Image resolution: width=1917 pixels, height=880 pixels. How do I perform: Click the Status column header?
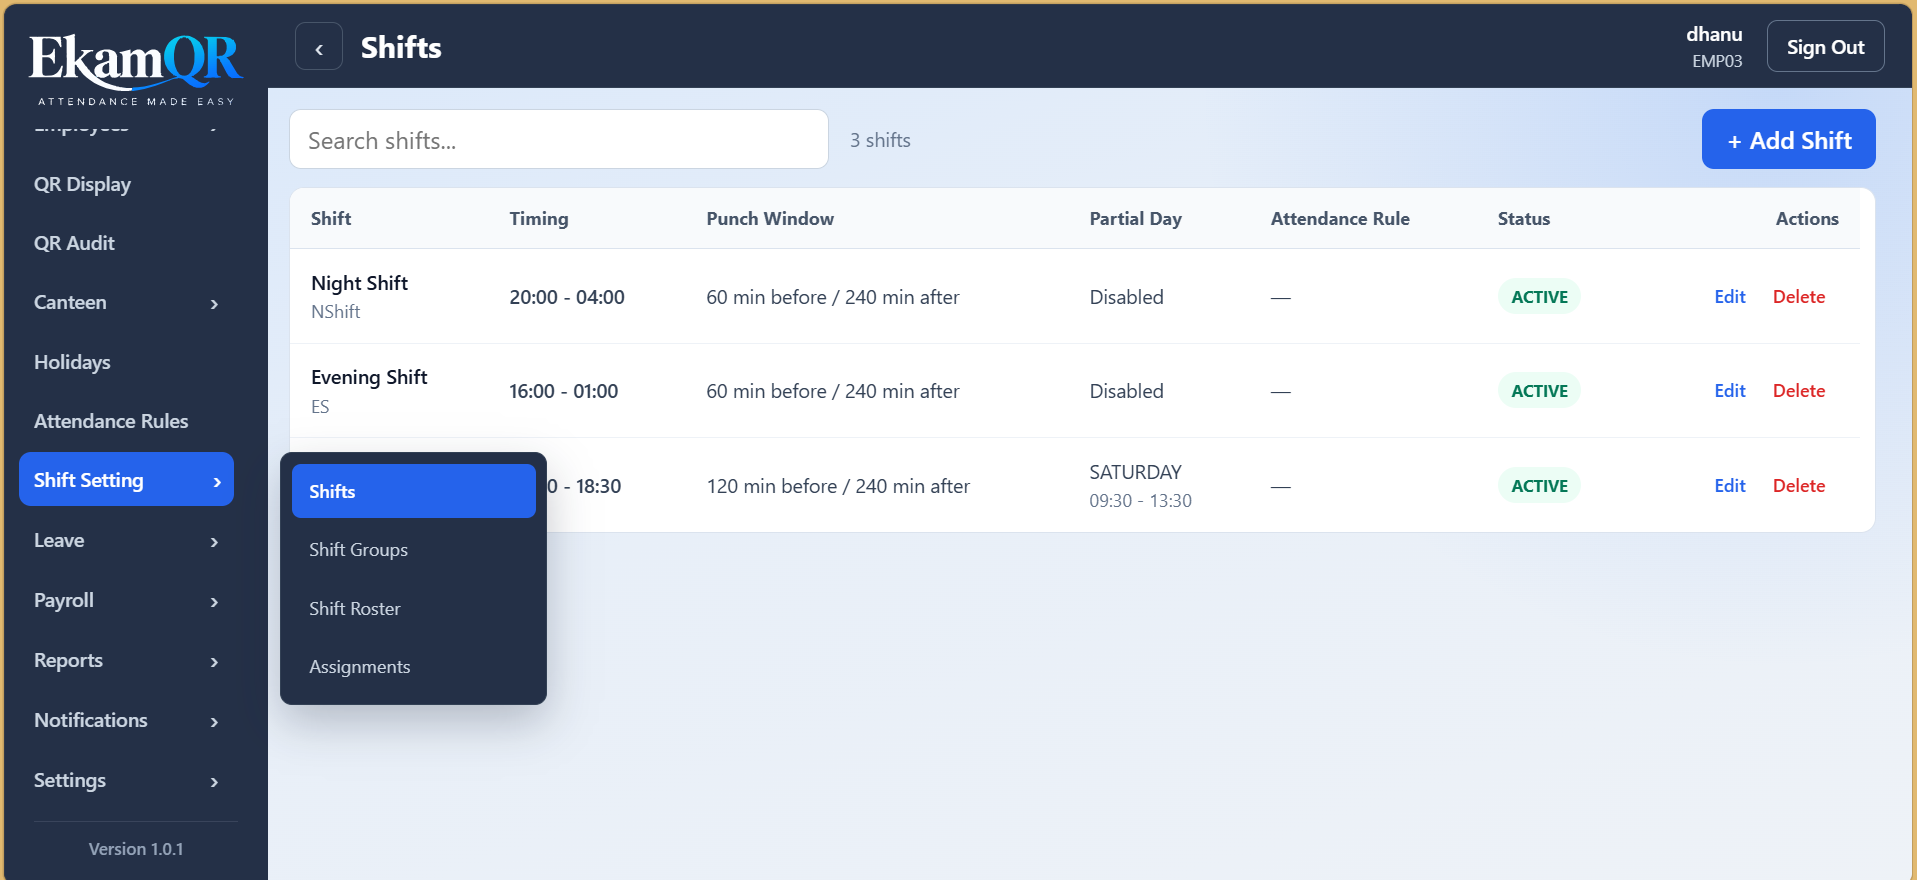(x=1523, y=219)
